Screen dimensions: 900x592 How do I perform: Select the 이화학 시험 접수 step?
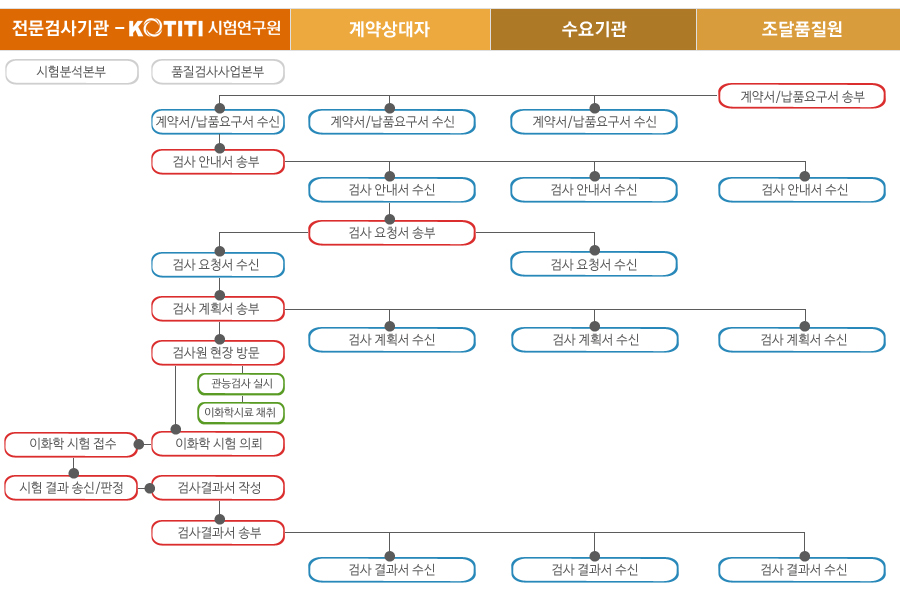click(x=72, y=444)
